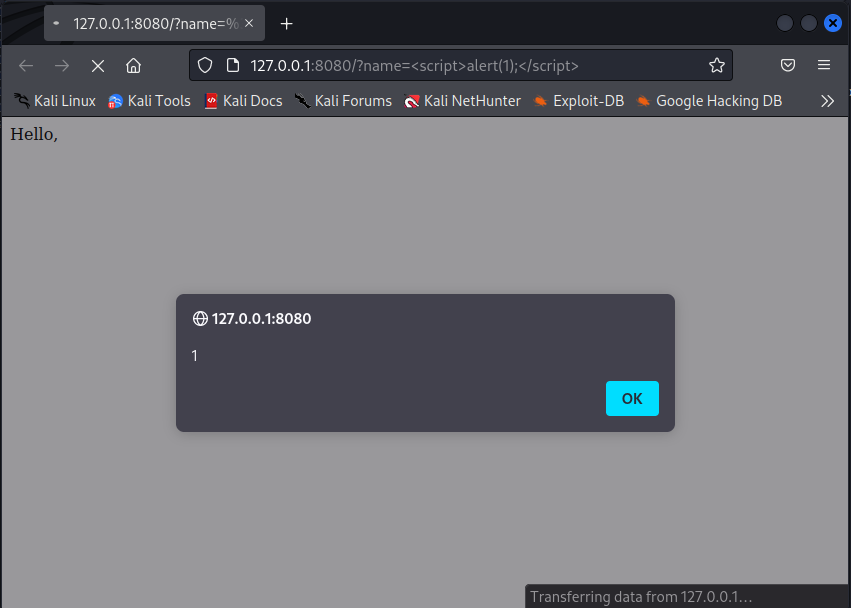This screenshot has width=851, height=608.
Task: Click the forward navigation arrow
Action: pos(62,66)
